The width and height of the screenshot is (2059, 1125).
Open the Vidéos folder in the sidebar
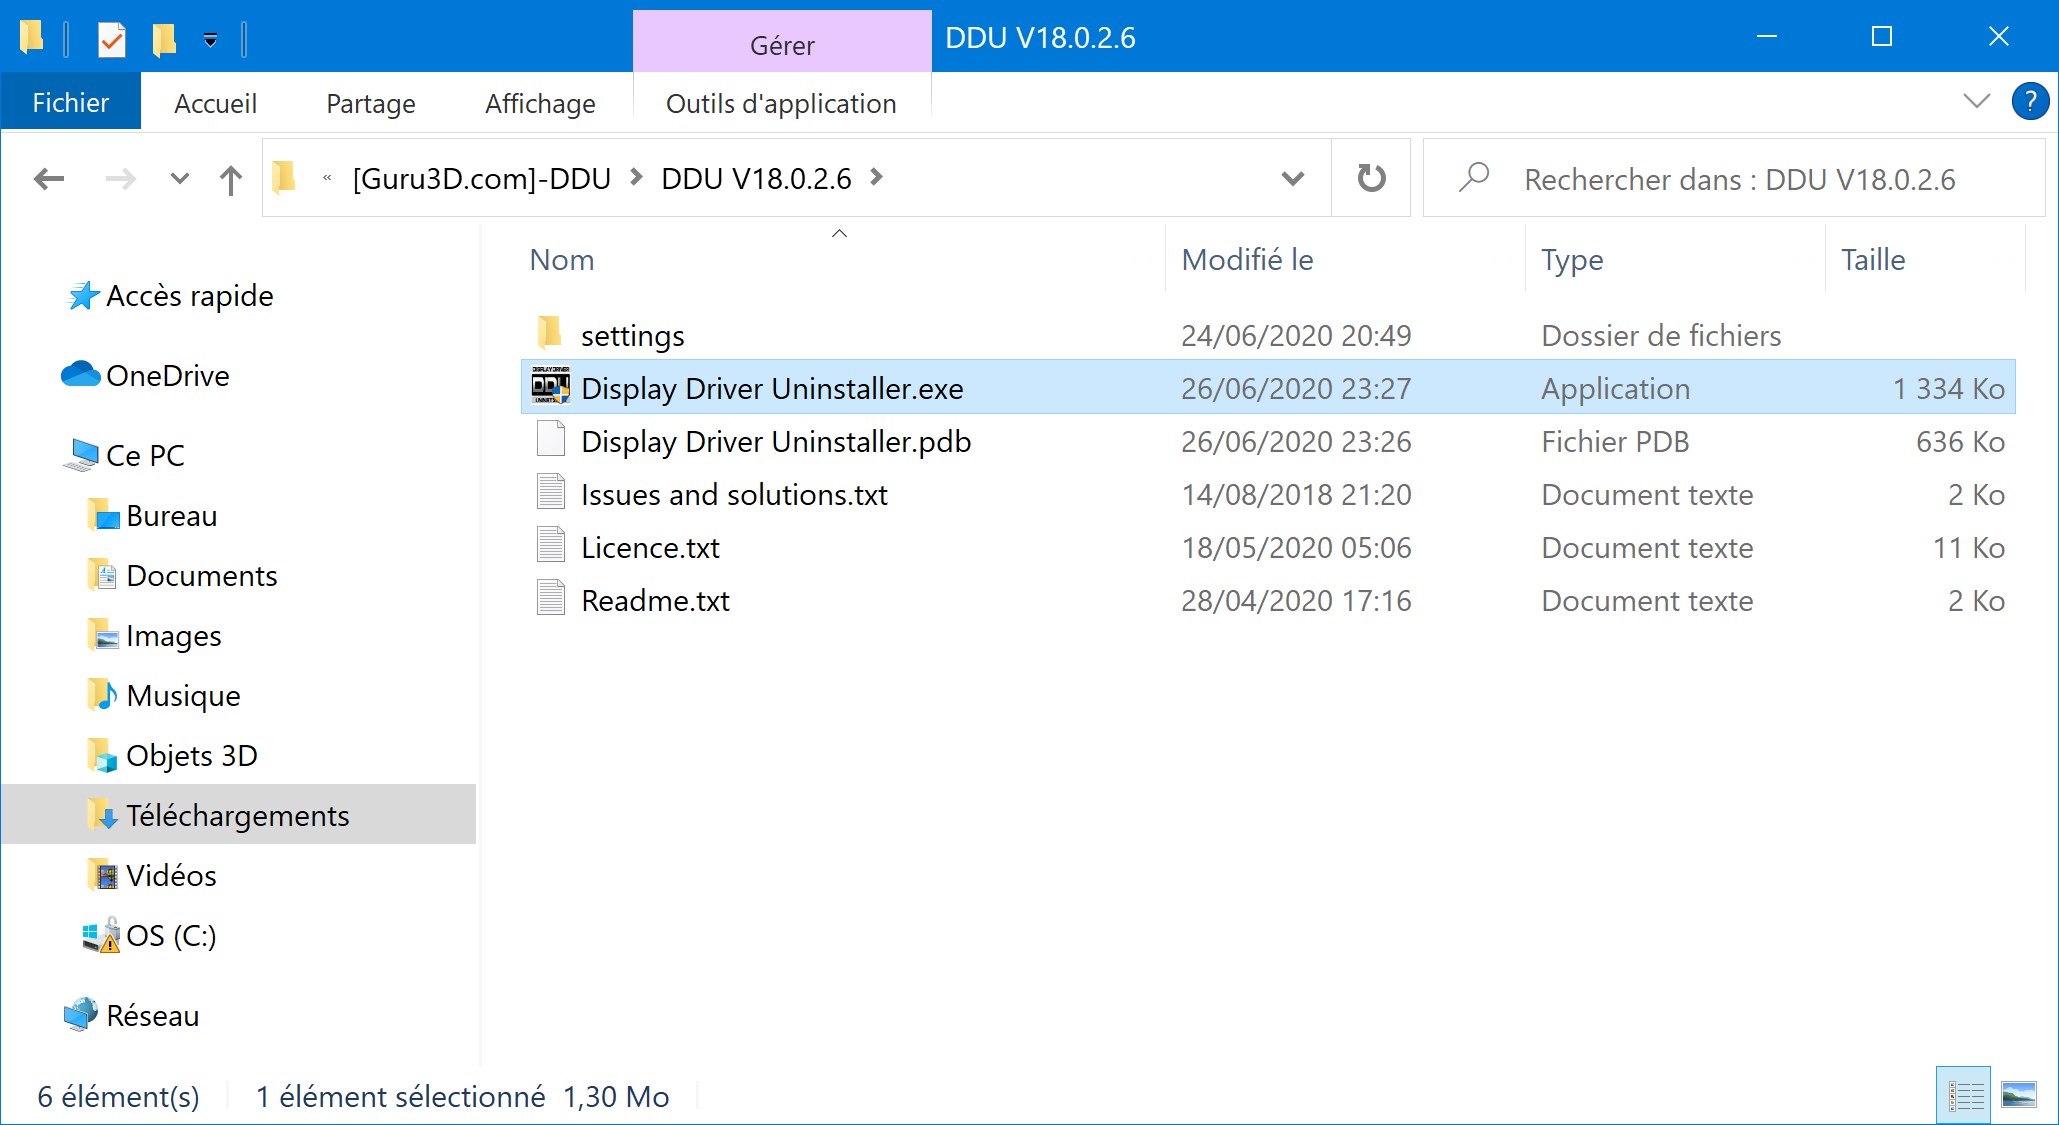tap(171, 876)
